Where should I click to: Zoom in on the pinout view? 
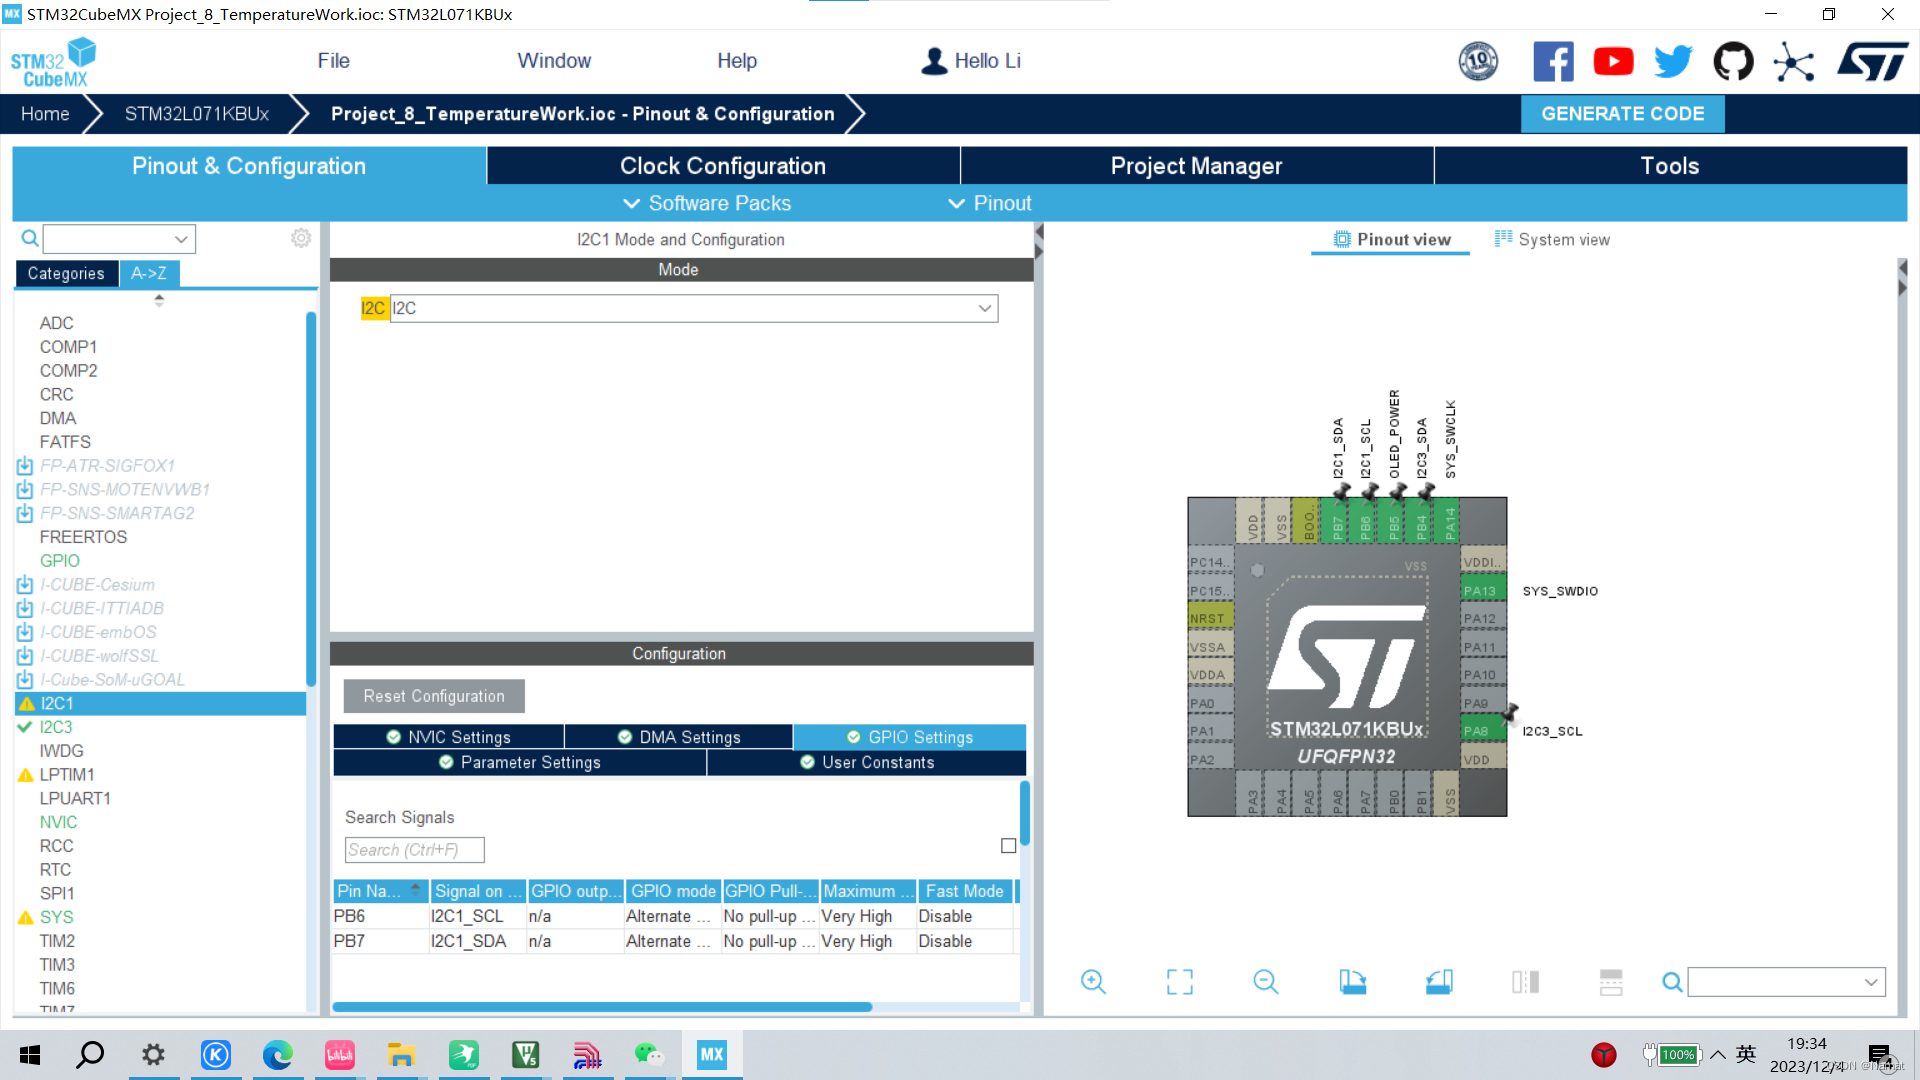click(1093, 982)
